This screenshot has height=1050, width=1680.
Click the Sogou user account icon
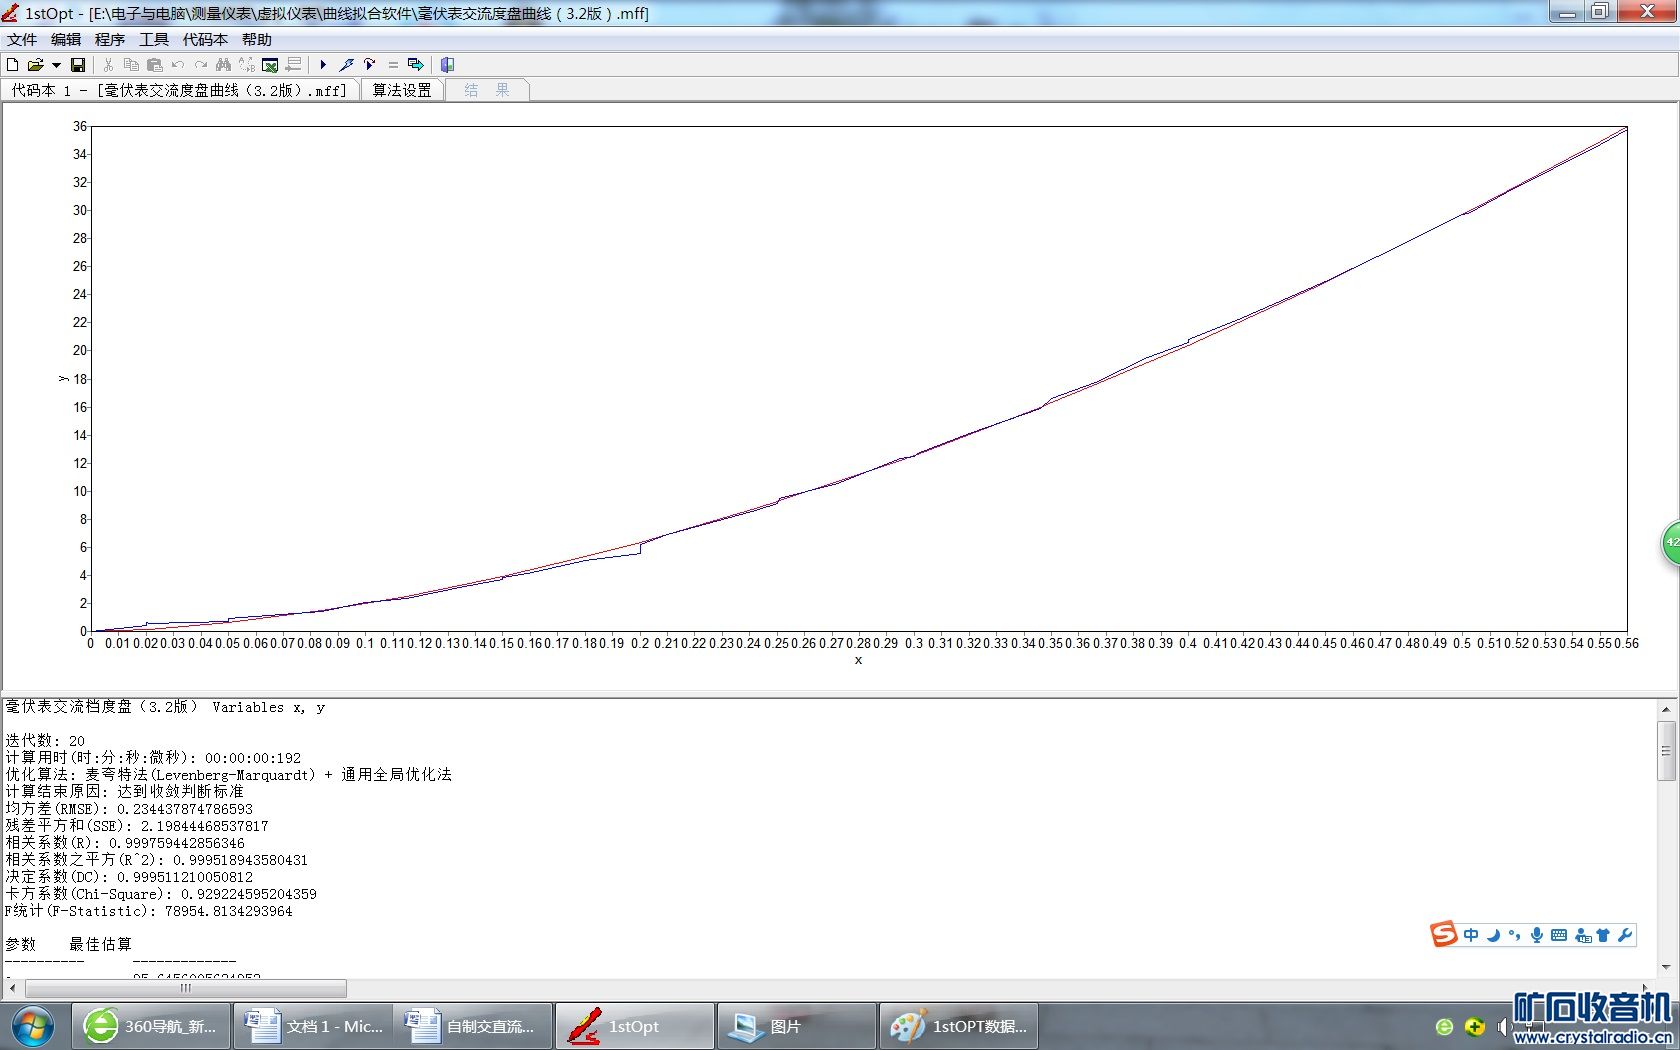[1582, 935]
